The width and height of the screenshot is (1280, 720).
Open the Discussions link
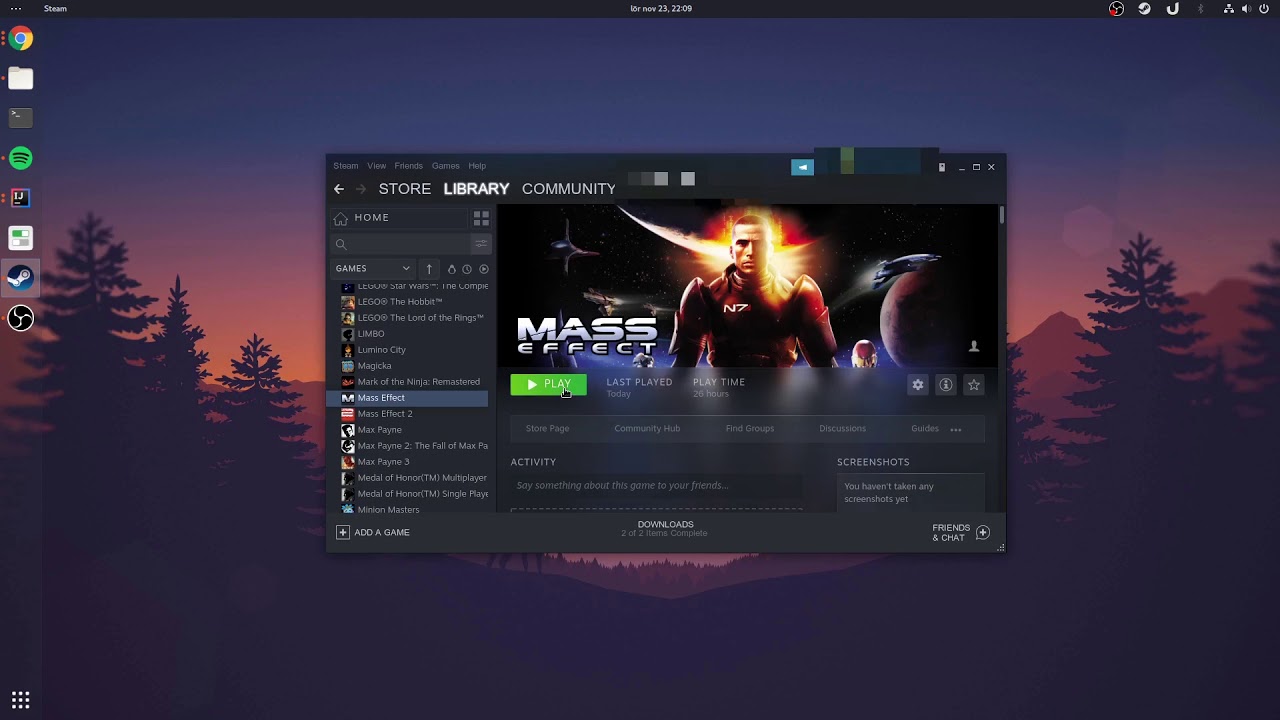(x=842, y=428)
